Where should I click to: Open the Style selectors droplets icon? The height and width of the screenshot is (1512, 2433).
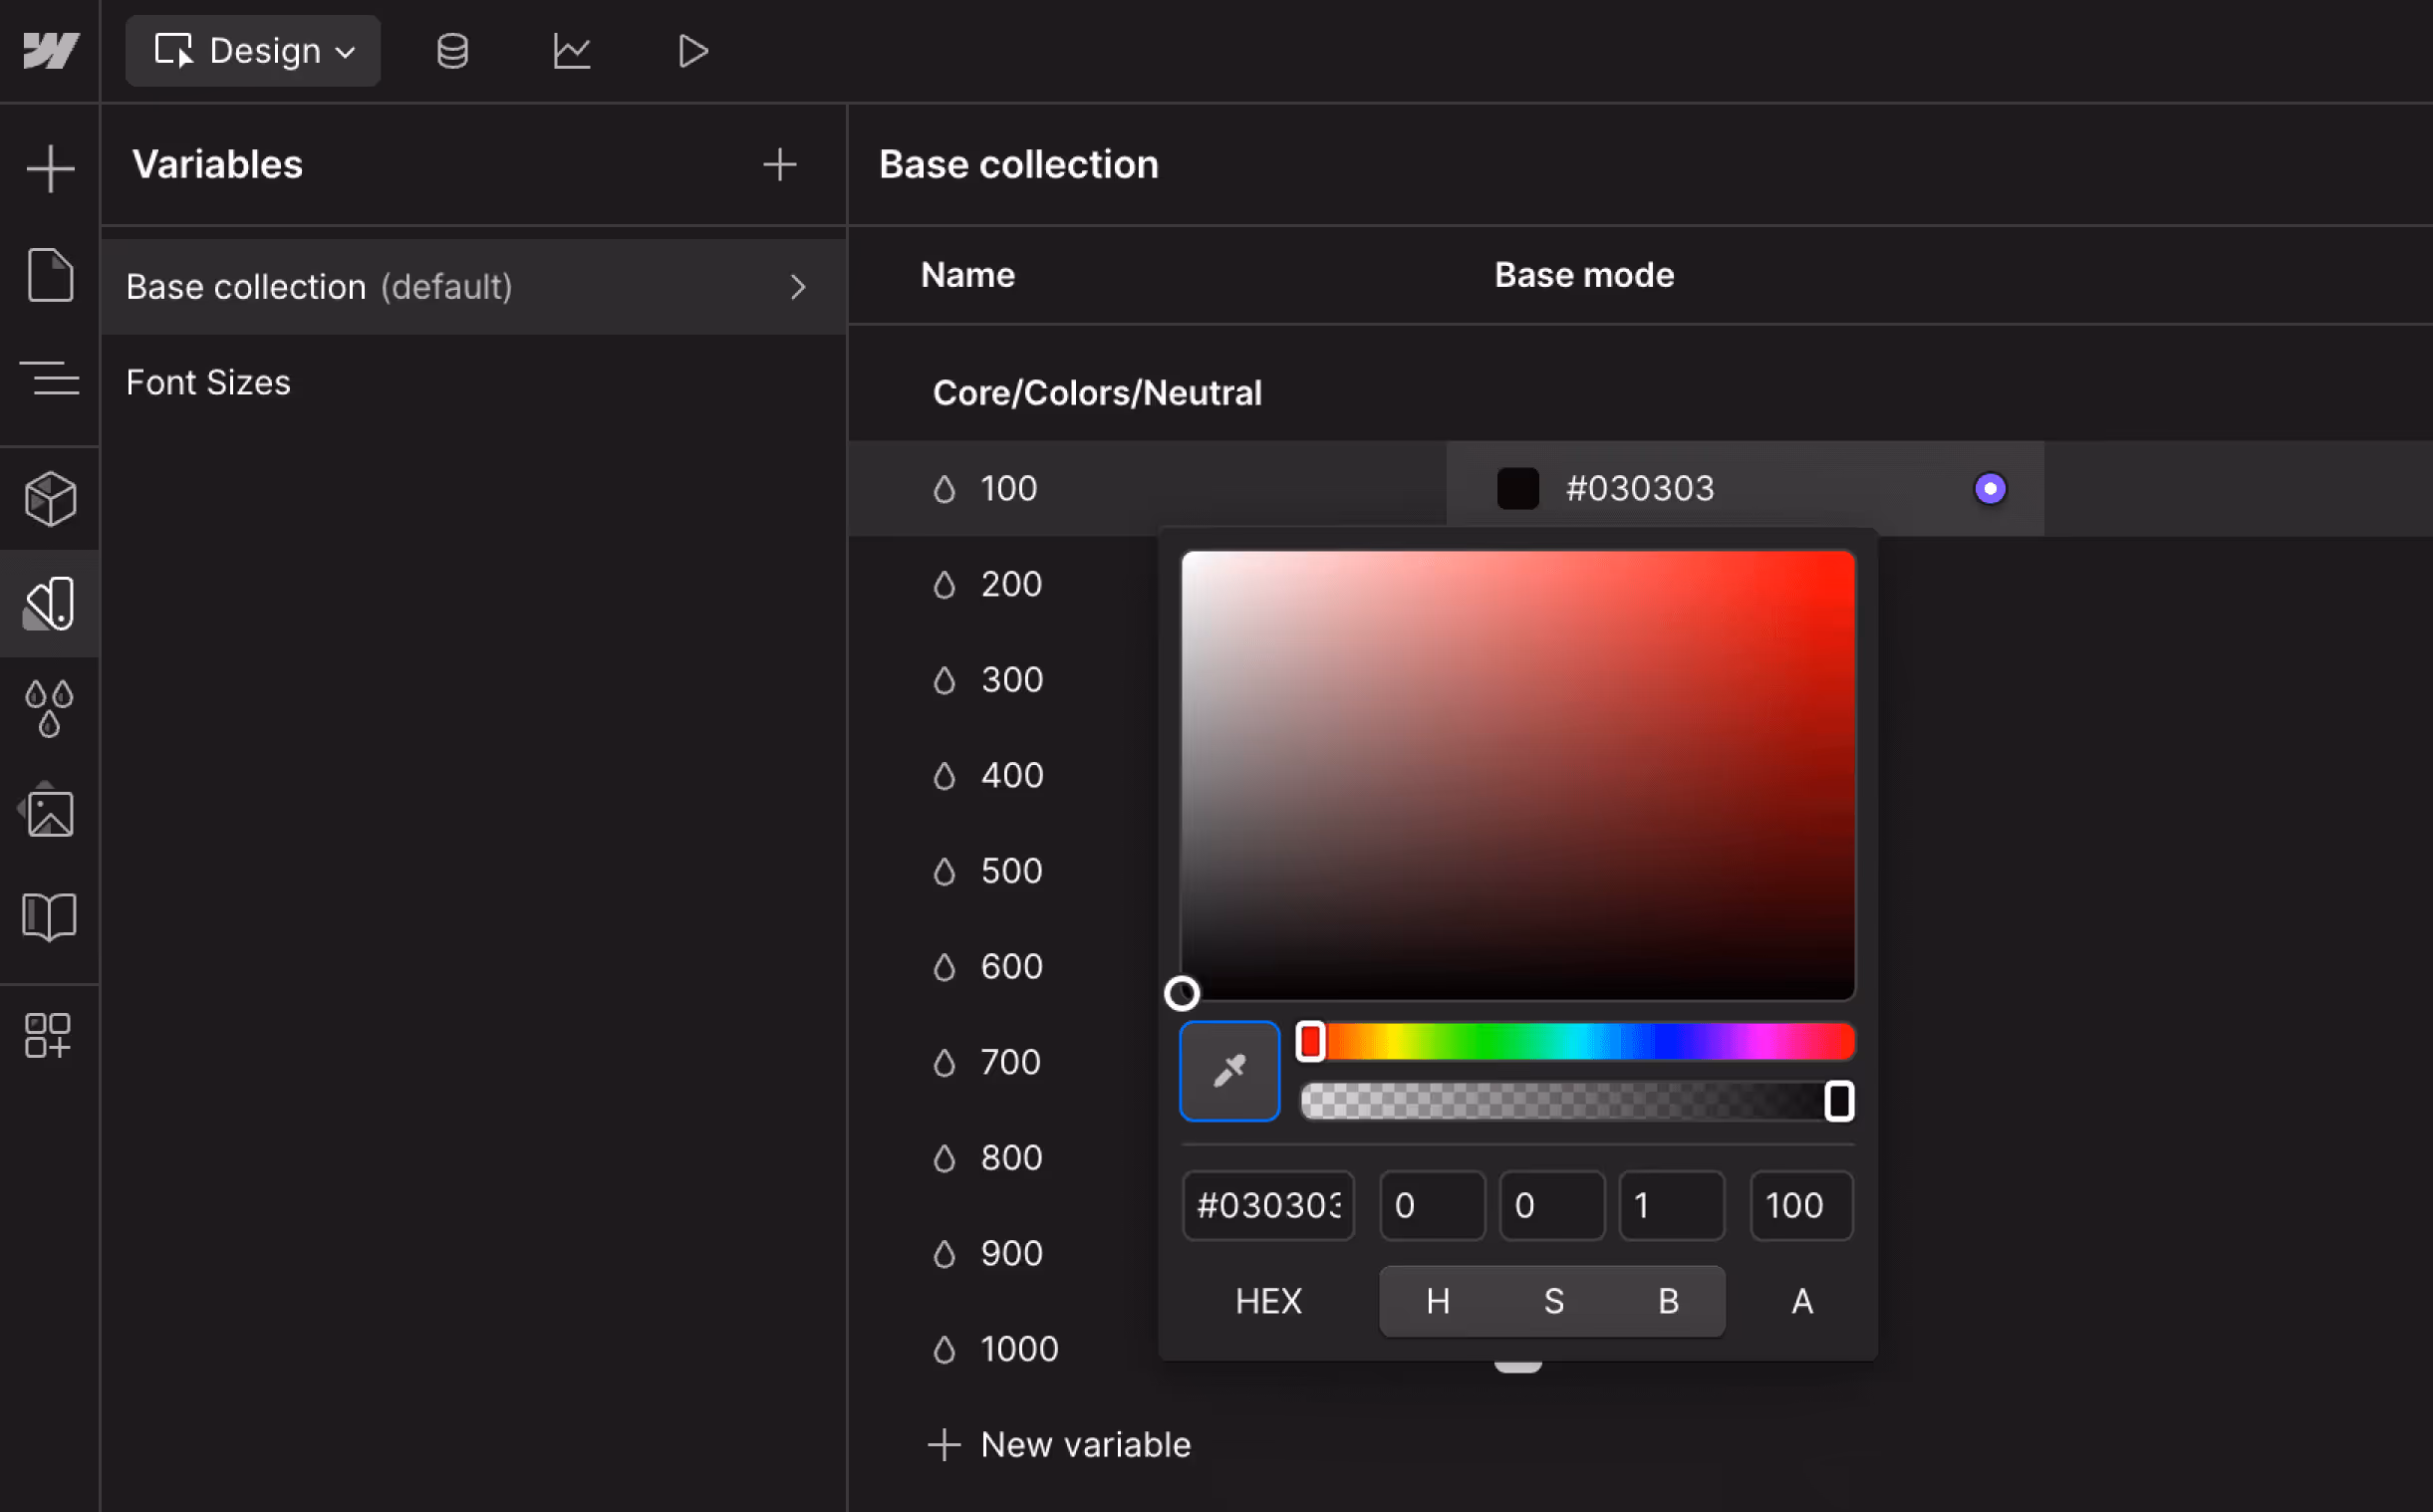(x=50, y=708)
